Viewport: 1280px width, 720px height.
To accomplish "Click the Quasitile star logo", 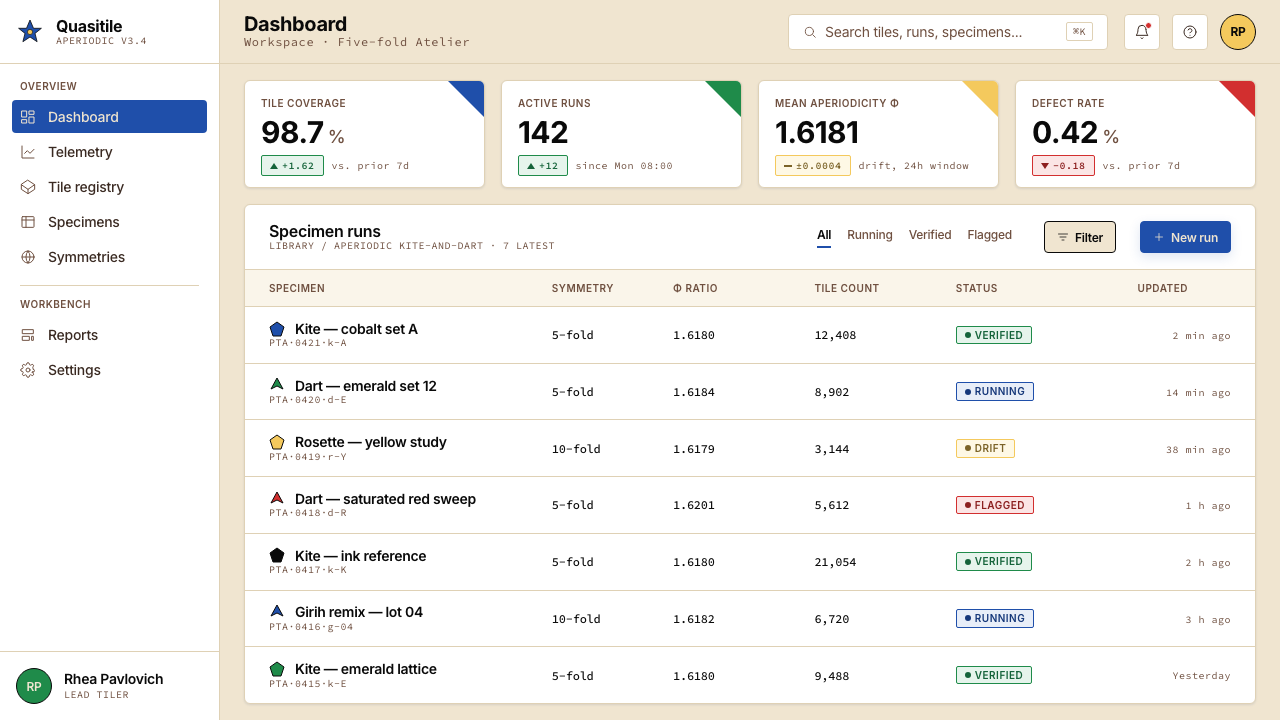I will click(x=30, y=32).
